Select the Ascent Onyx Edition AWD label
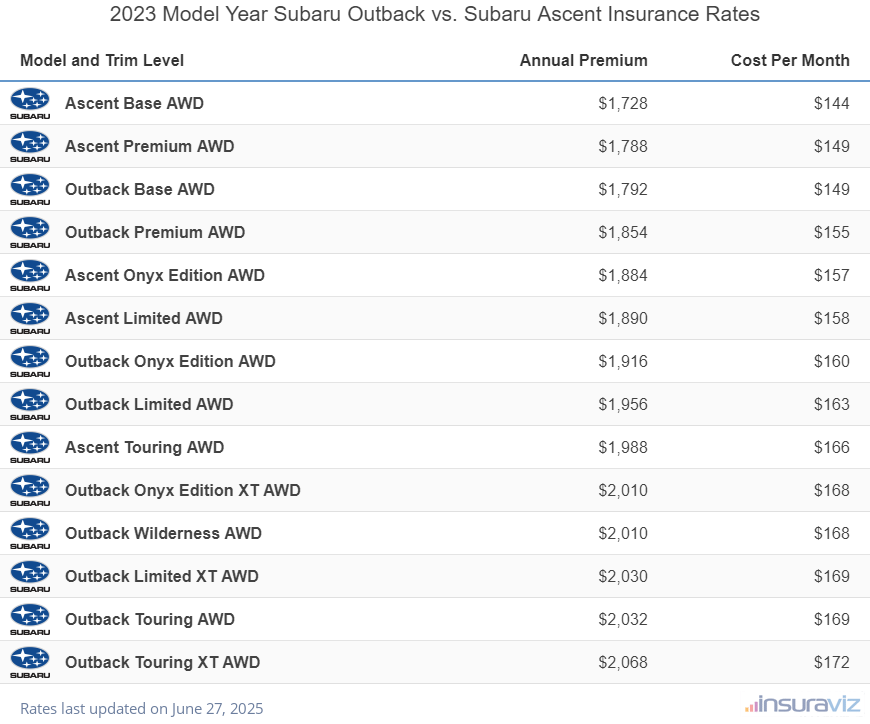870x724 pixels. coord(165,275)
